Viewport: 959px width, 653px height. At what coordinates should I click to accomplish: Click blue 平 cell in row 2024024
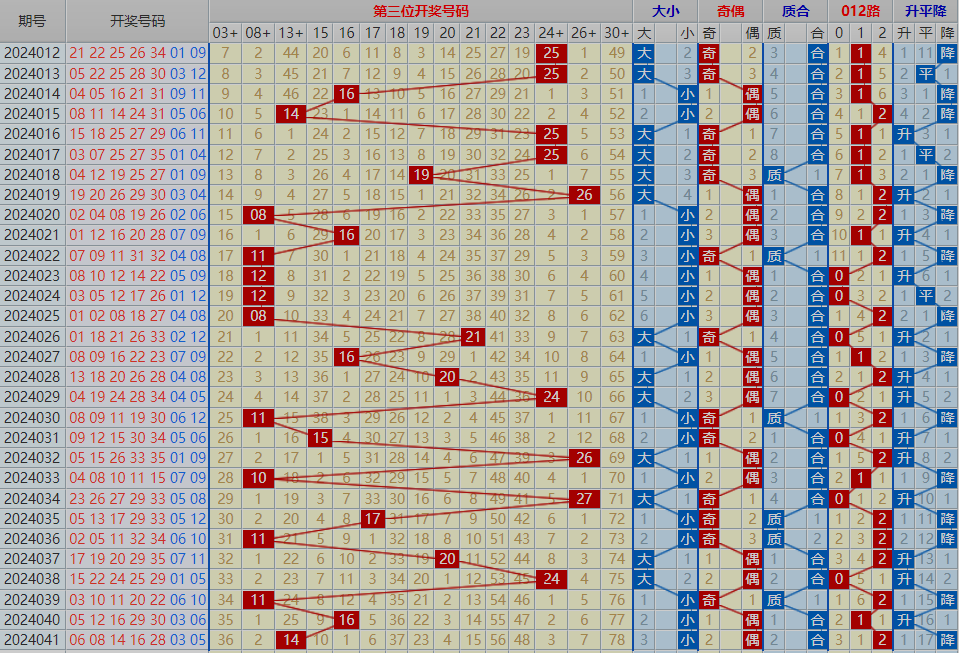[926, 296]
